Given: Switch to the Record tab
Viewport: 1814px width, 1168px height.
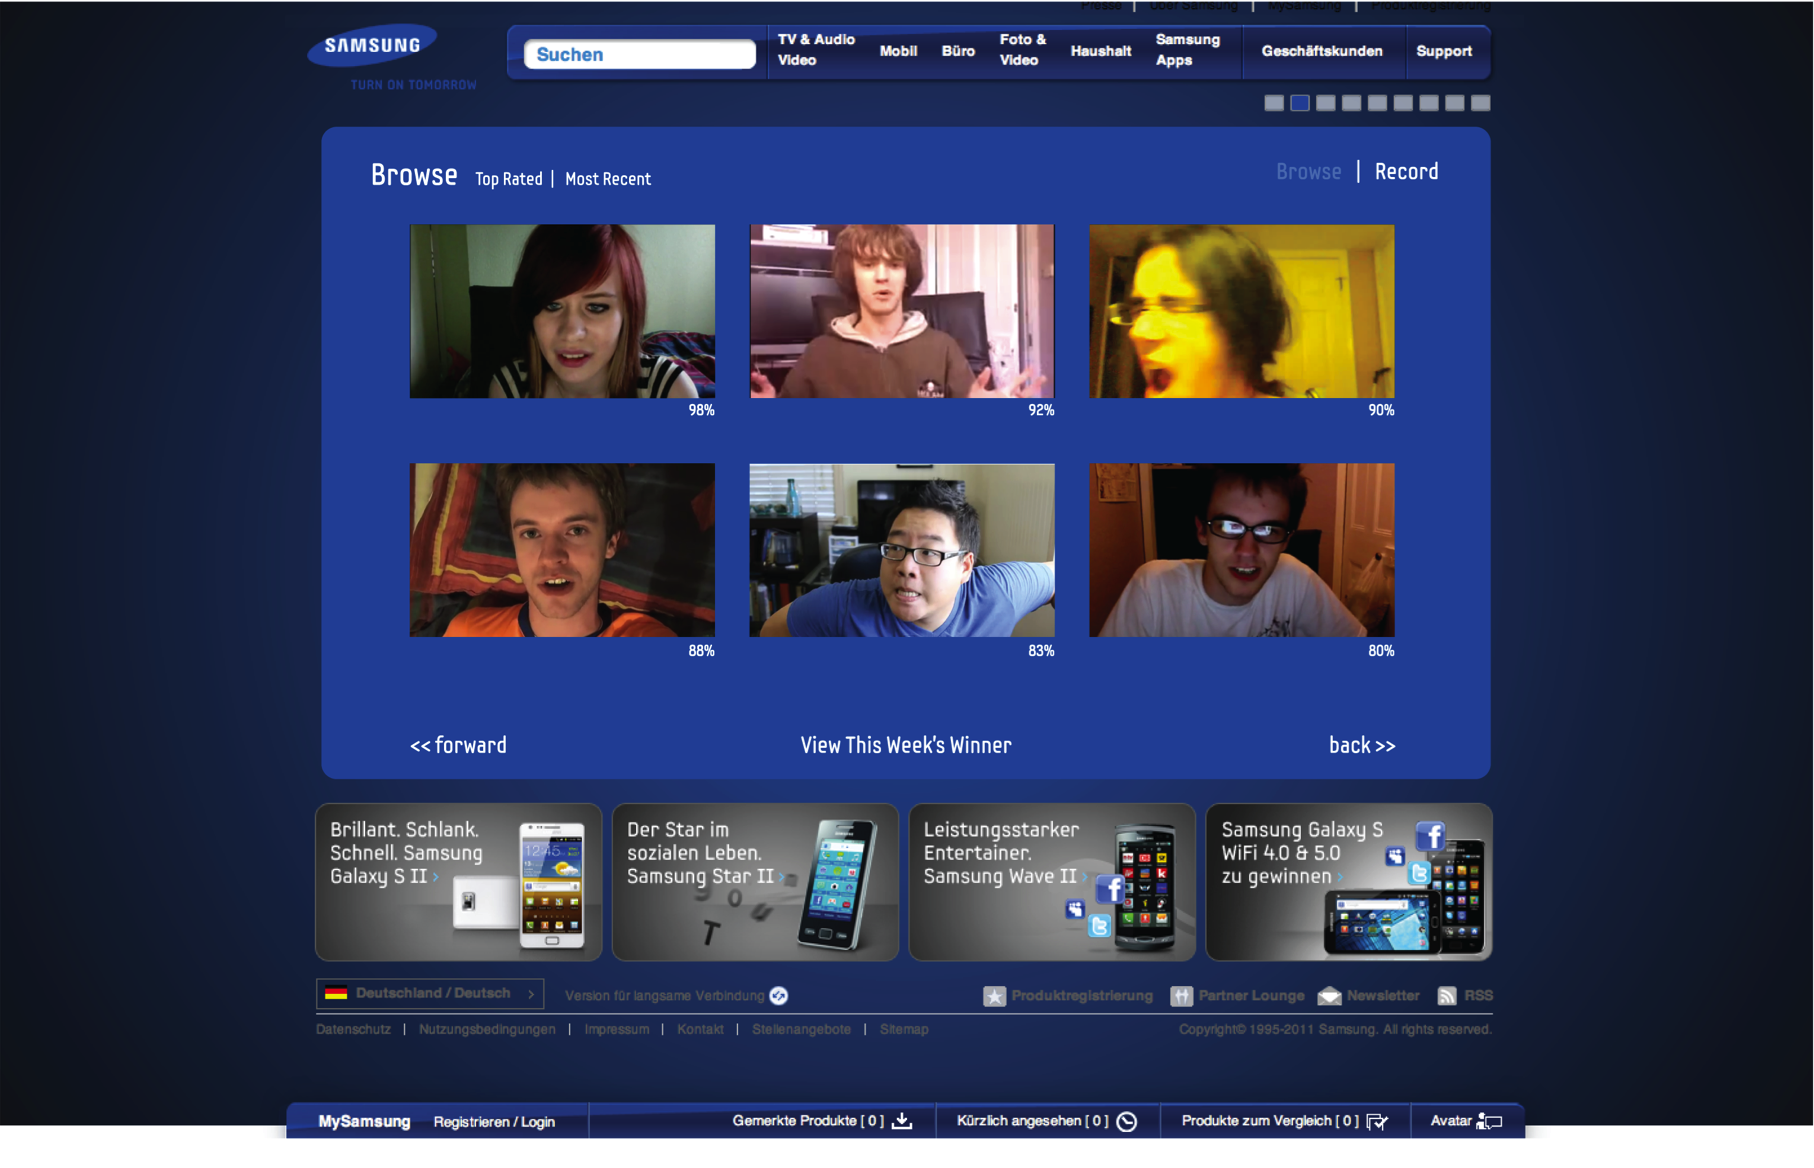Looking at the screenshot, I should [1406, 172].
